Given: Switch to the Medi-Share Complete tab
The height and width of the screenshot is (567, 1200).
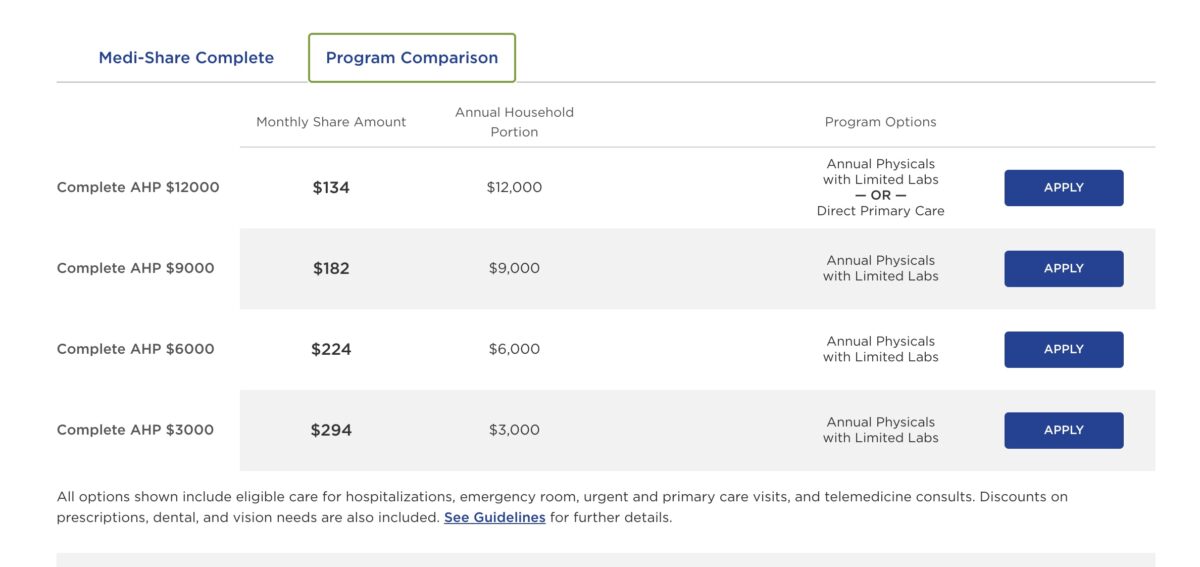Looking at the screenshot, I should [186, 58].
